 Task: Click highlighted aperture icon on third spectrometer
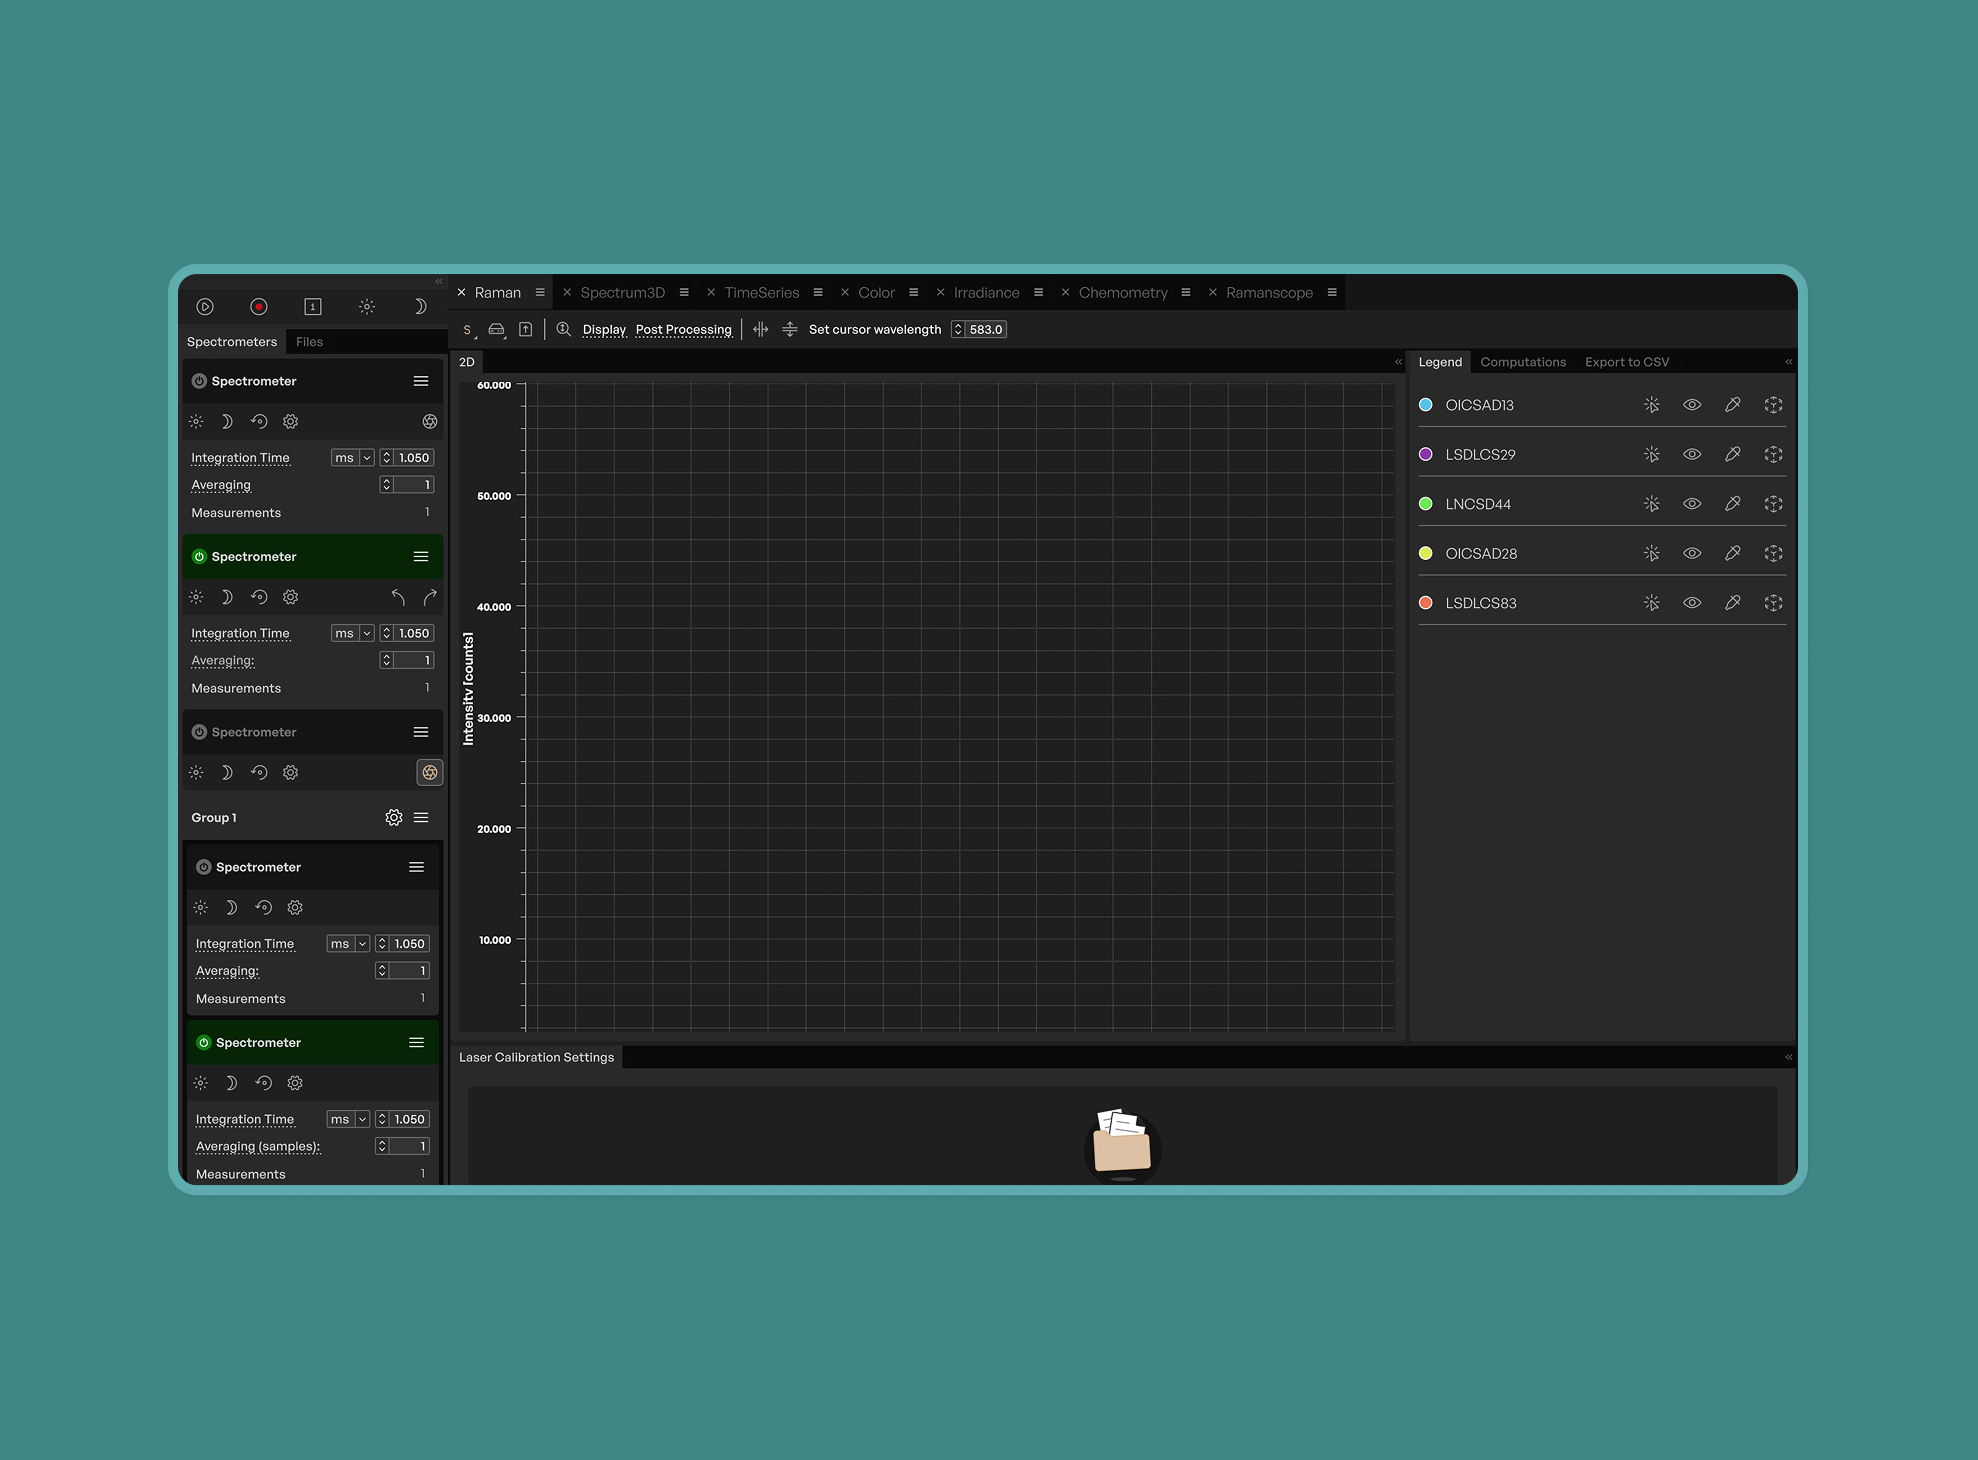point(430,772)
